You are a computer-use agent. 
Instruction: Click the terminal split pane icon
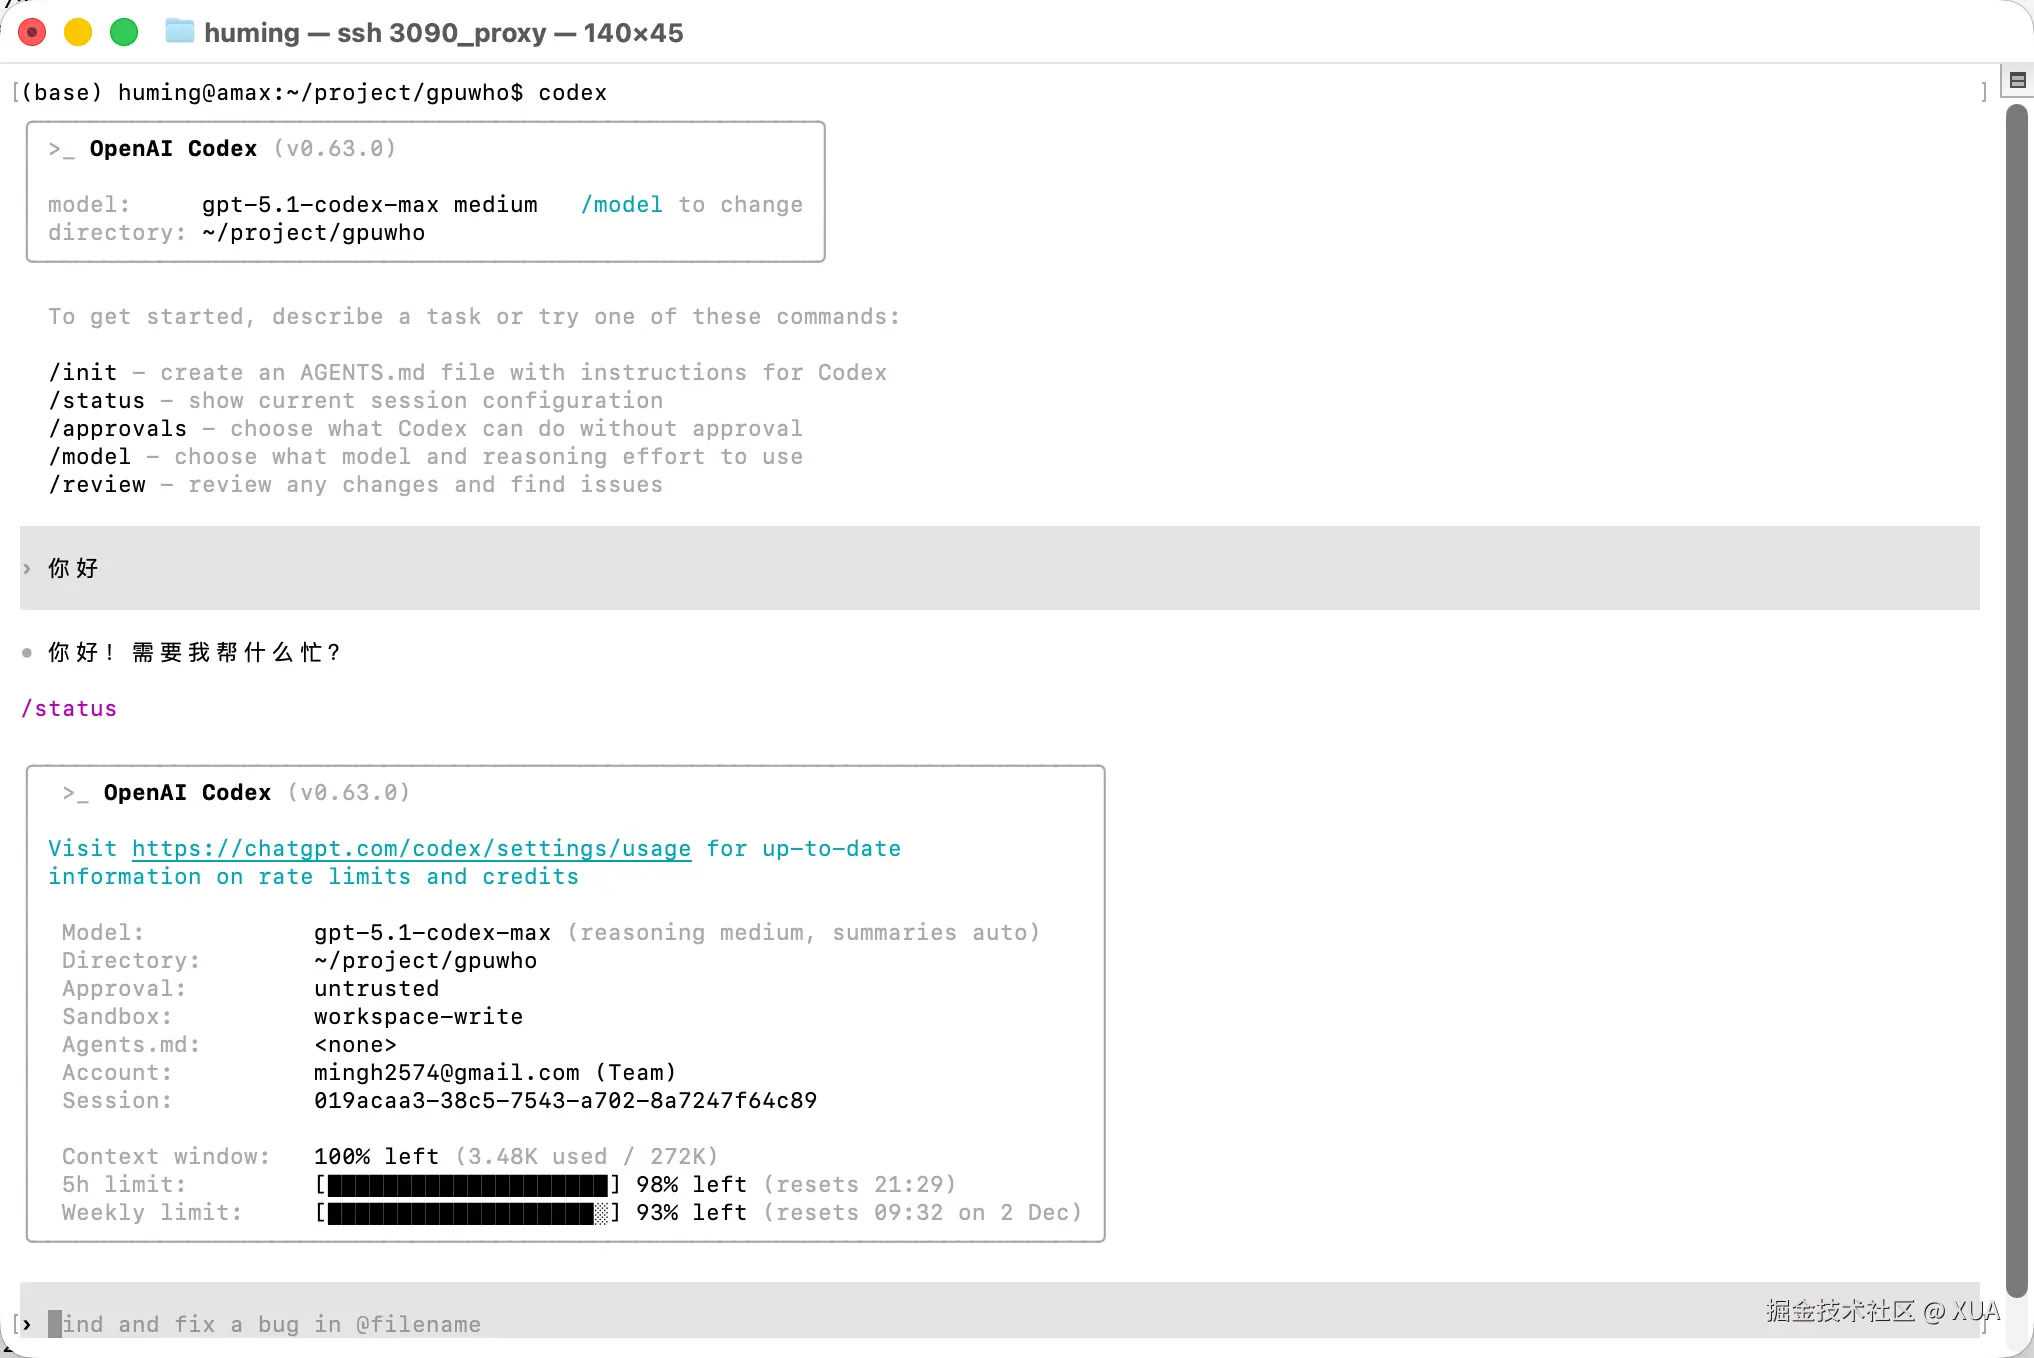(2017, 80)
